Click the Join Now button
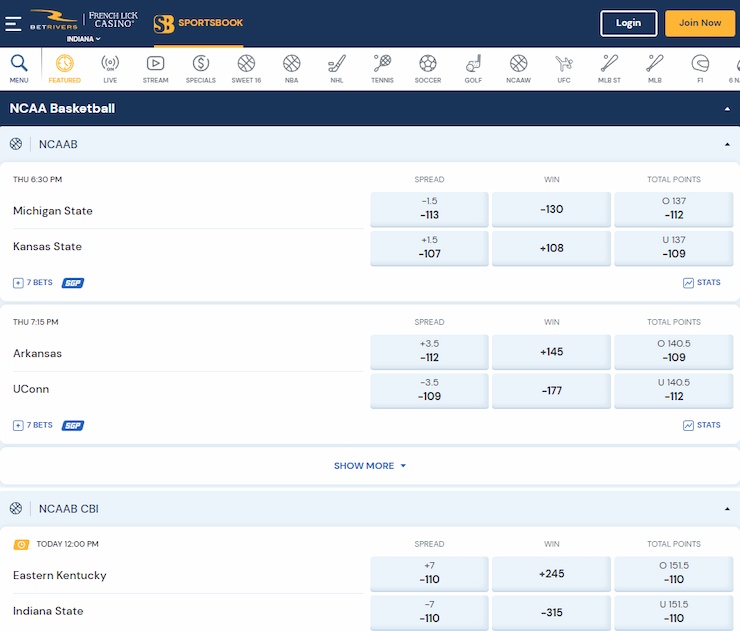Image resolution: width=740 pixels, height=631 pixels. point(700,23)
